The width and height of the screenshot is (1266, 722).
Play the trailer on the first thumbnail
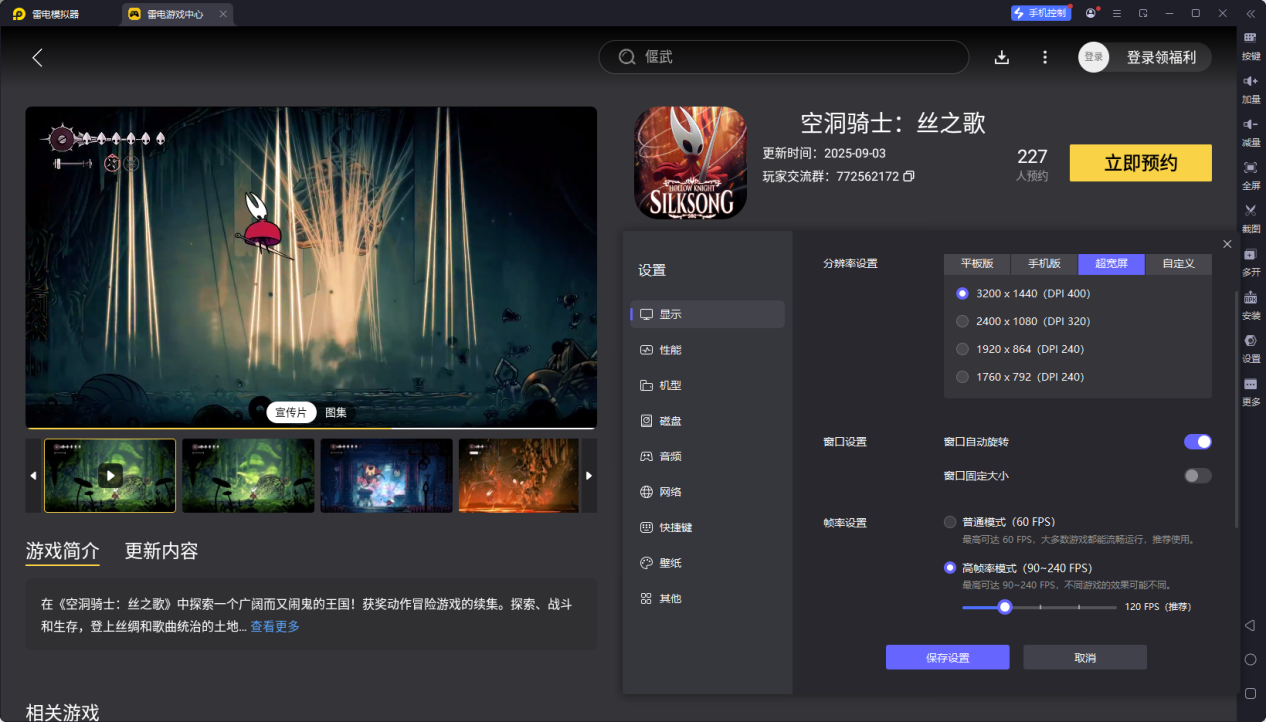(x=110, y=475)
